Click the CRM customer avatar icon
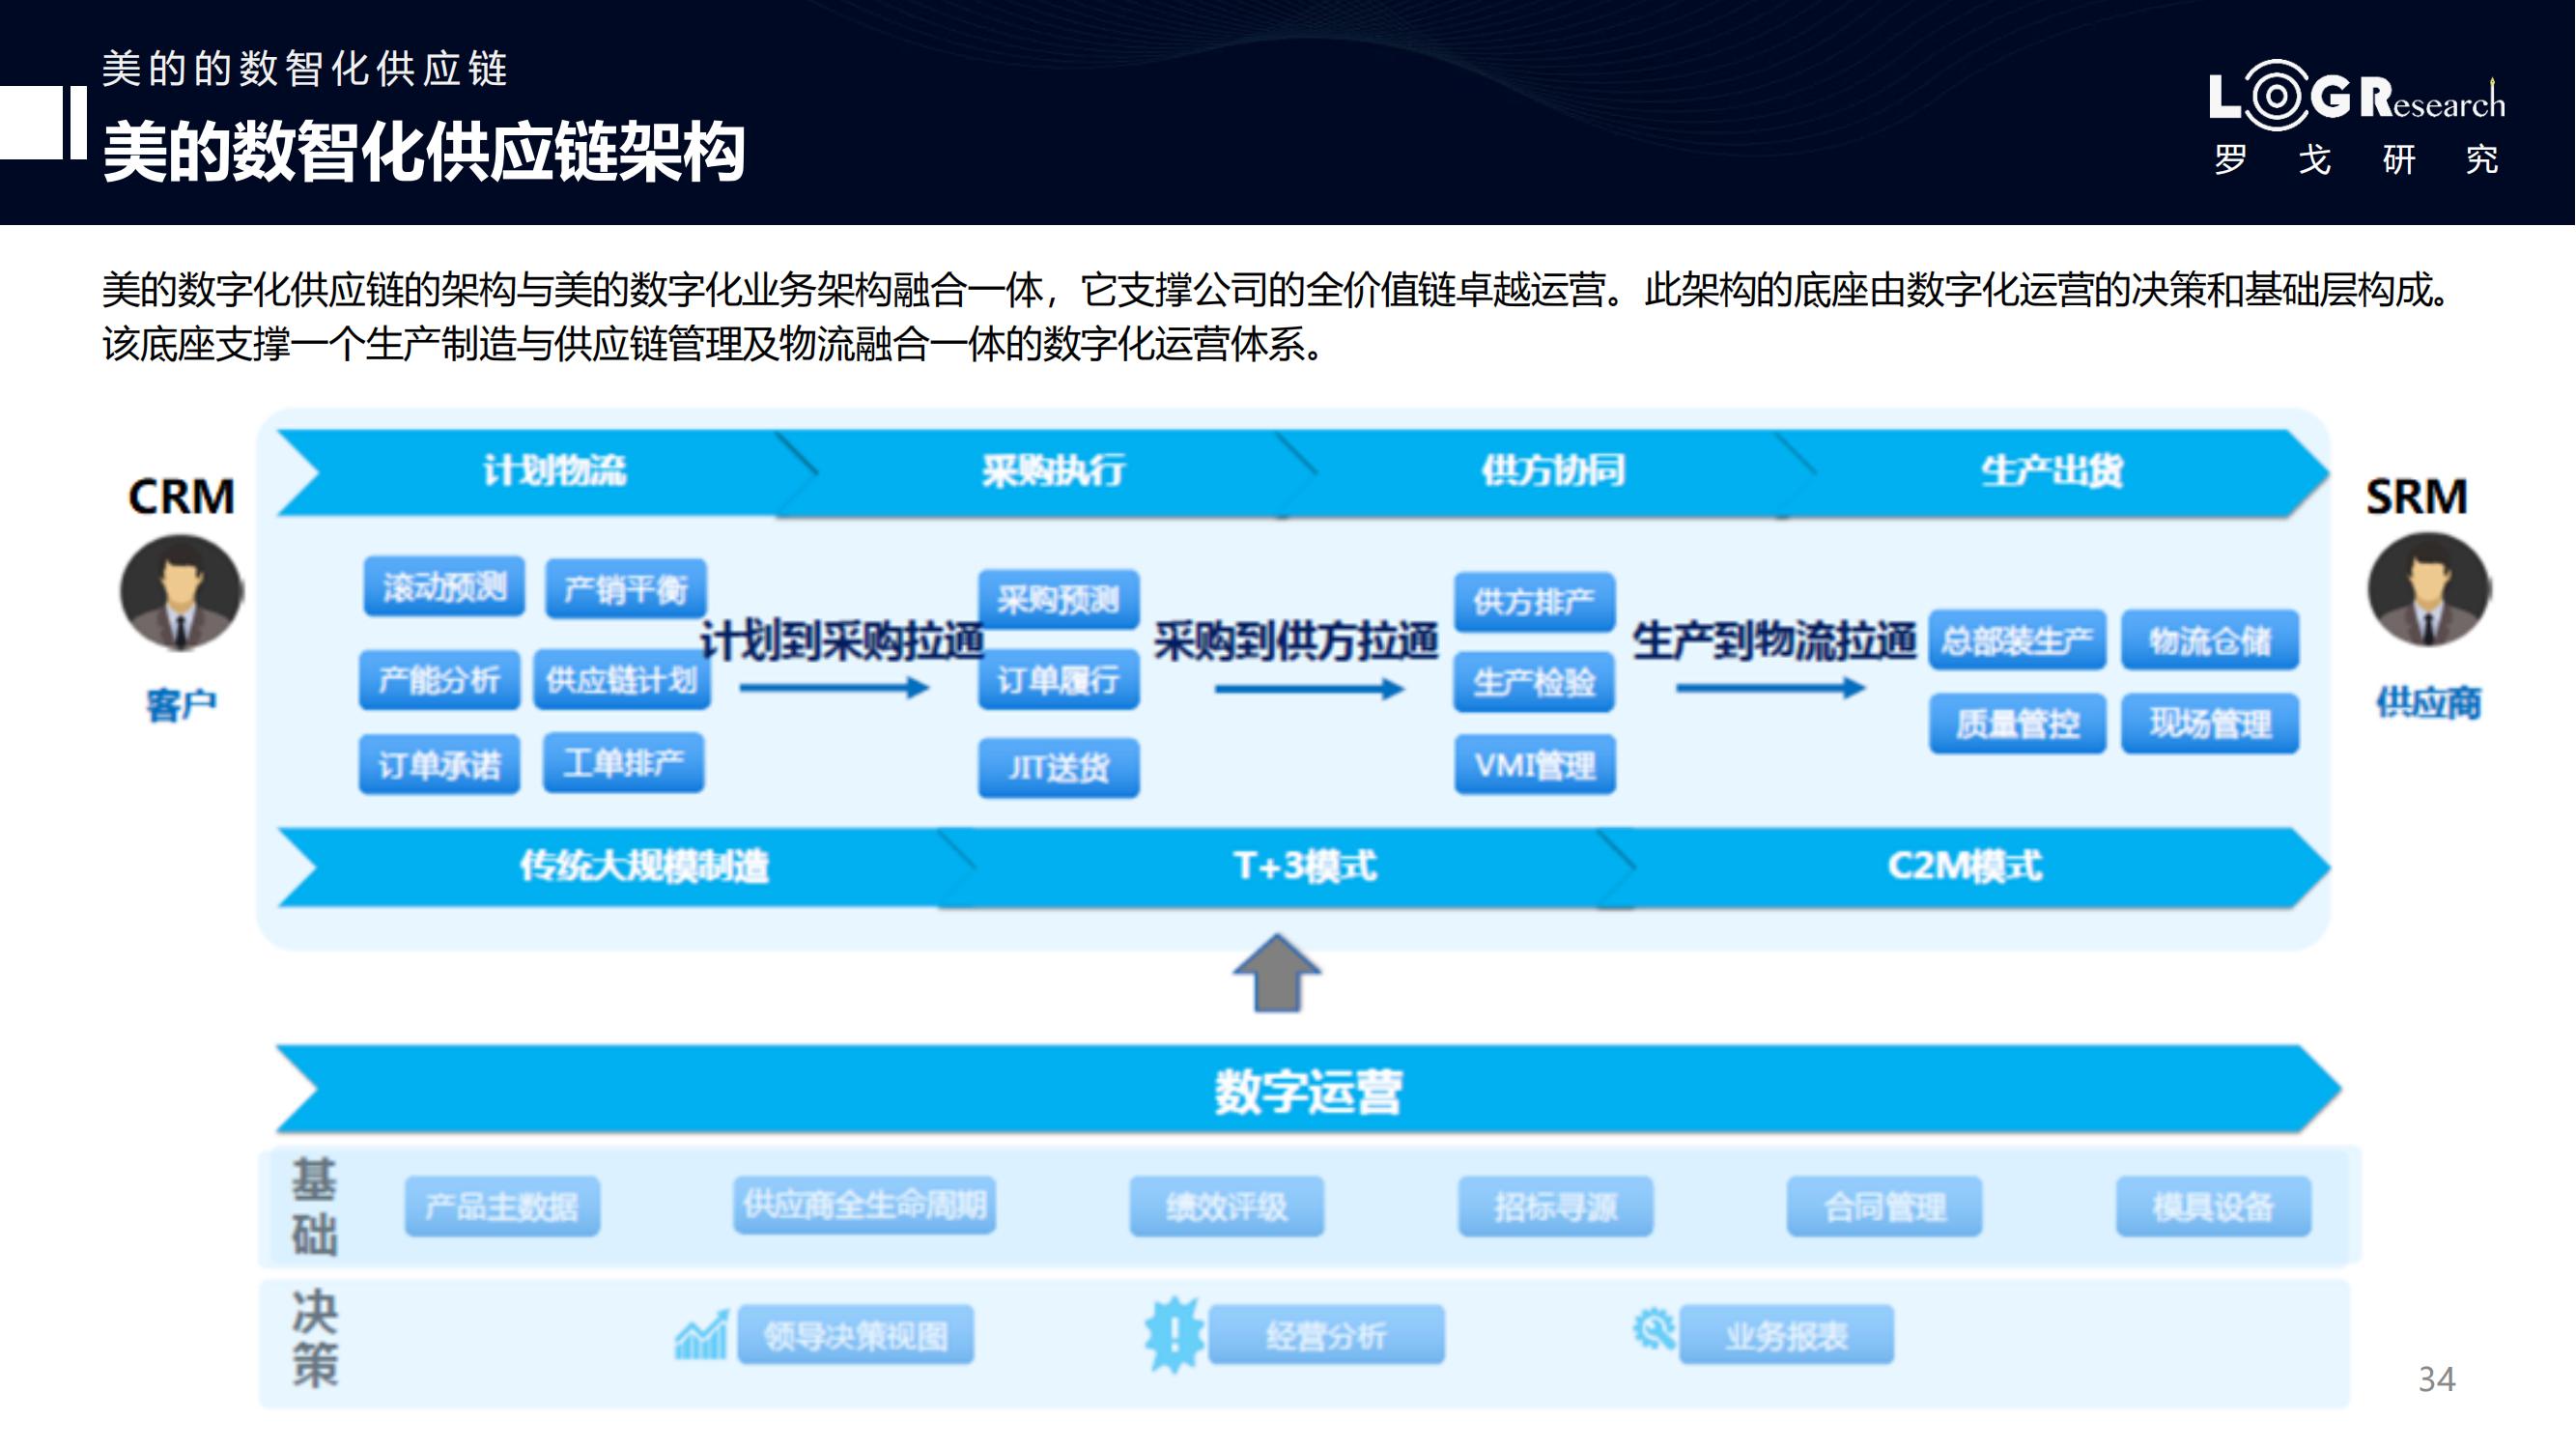 (181, 592)
